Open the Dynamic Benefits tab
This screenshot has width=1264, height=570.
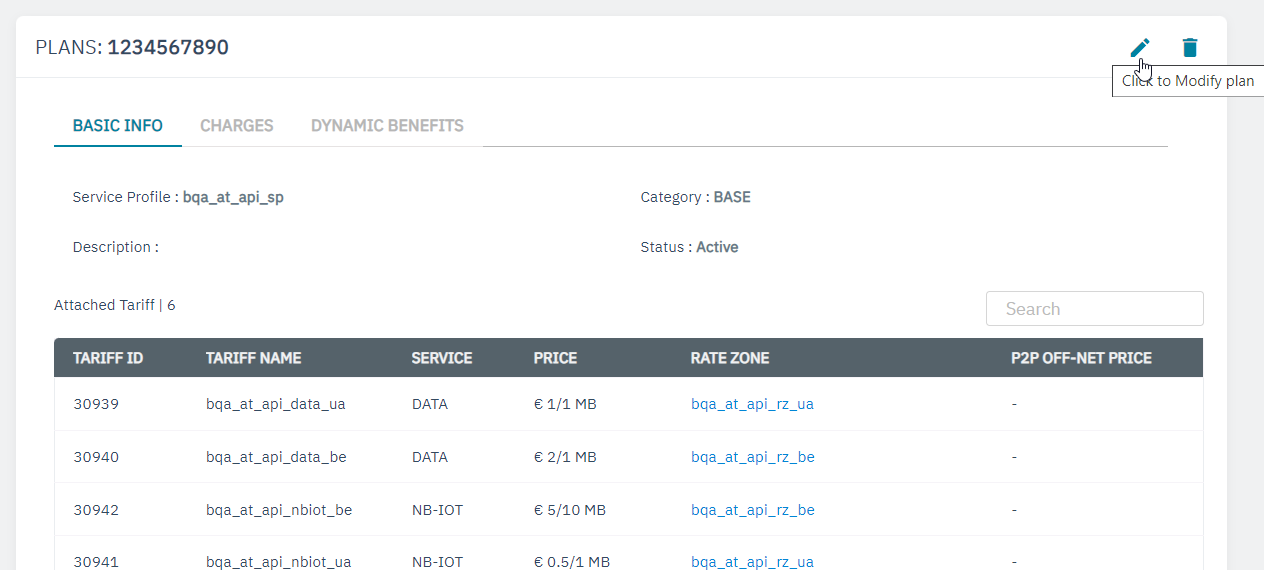(x=387, y=126)
